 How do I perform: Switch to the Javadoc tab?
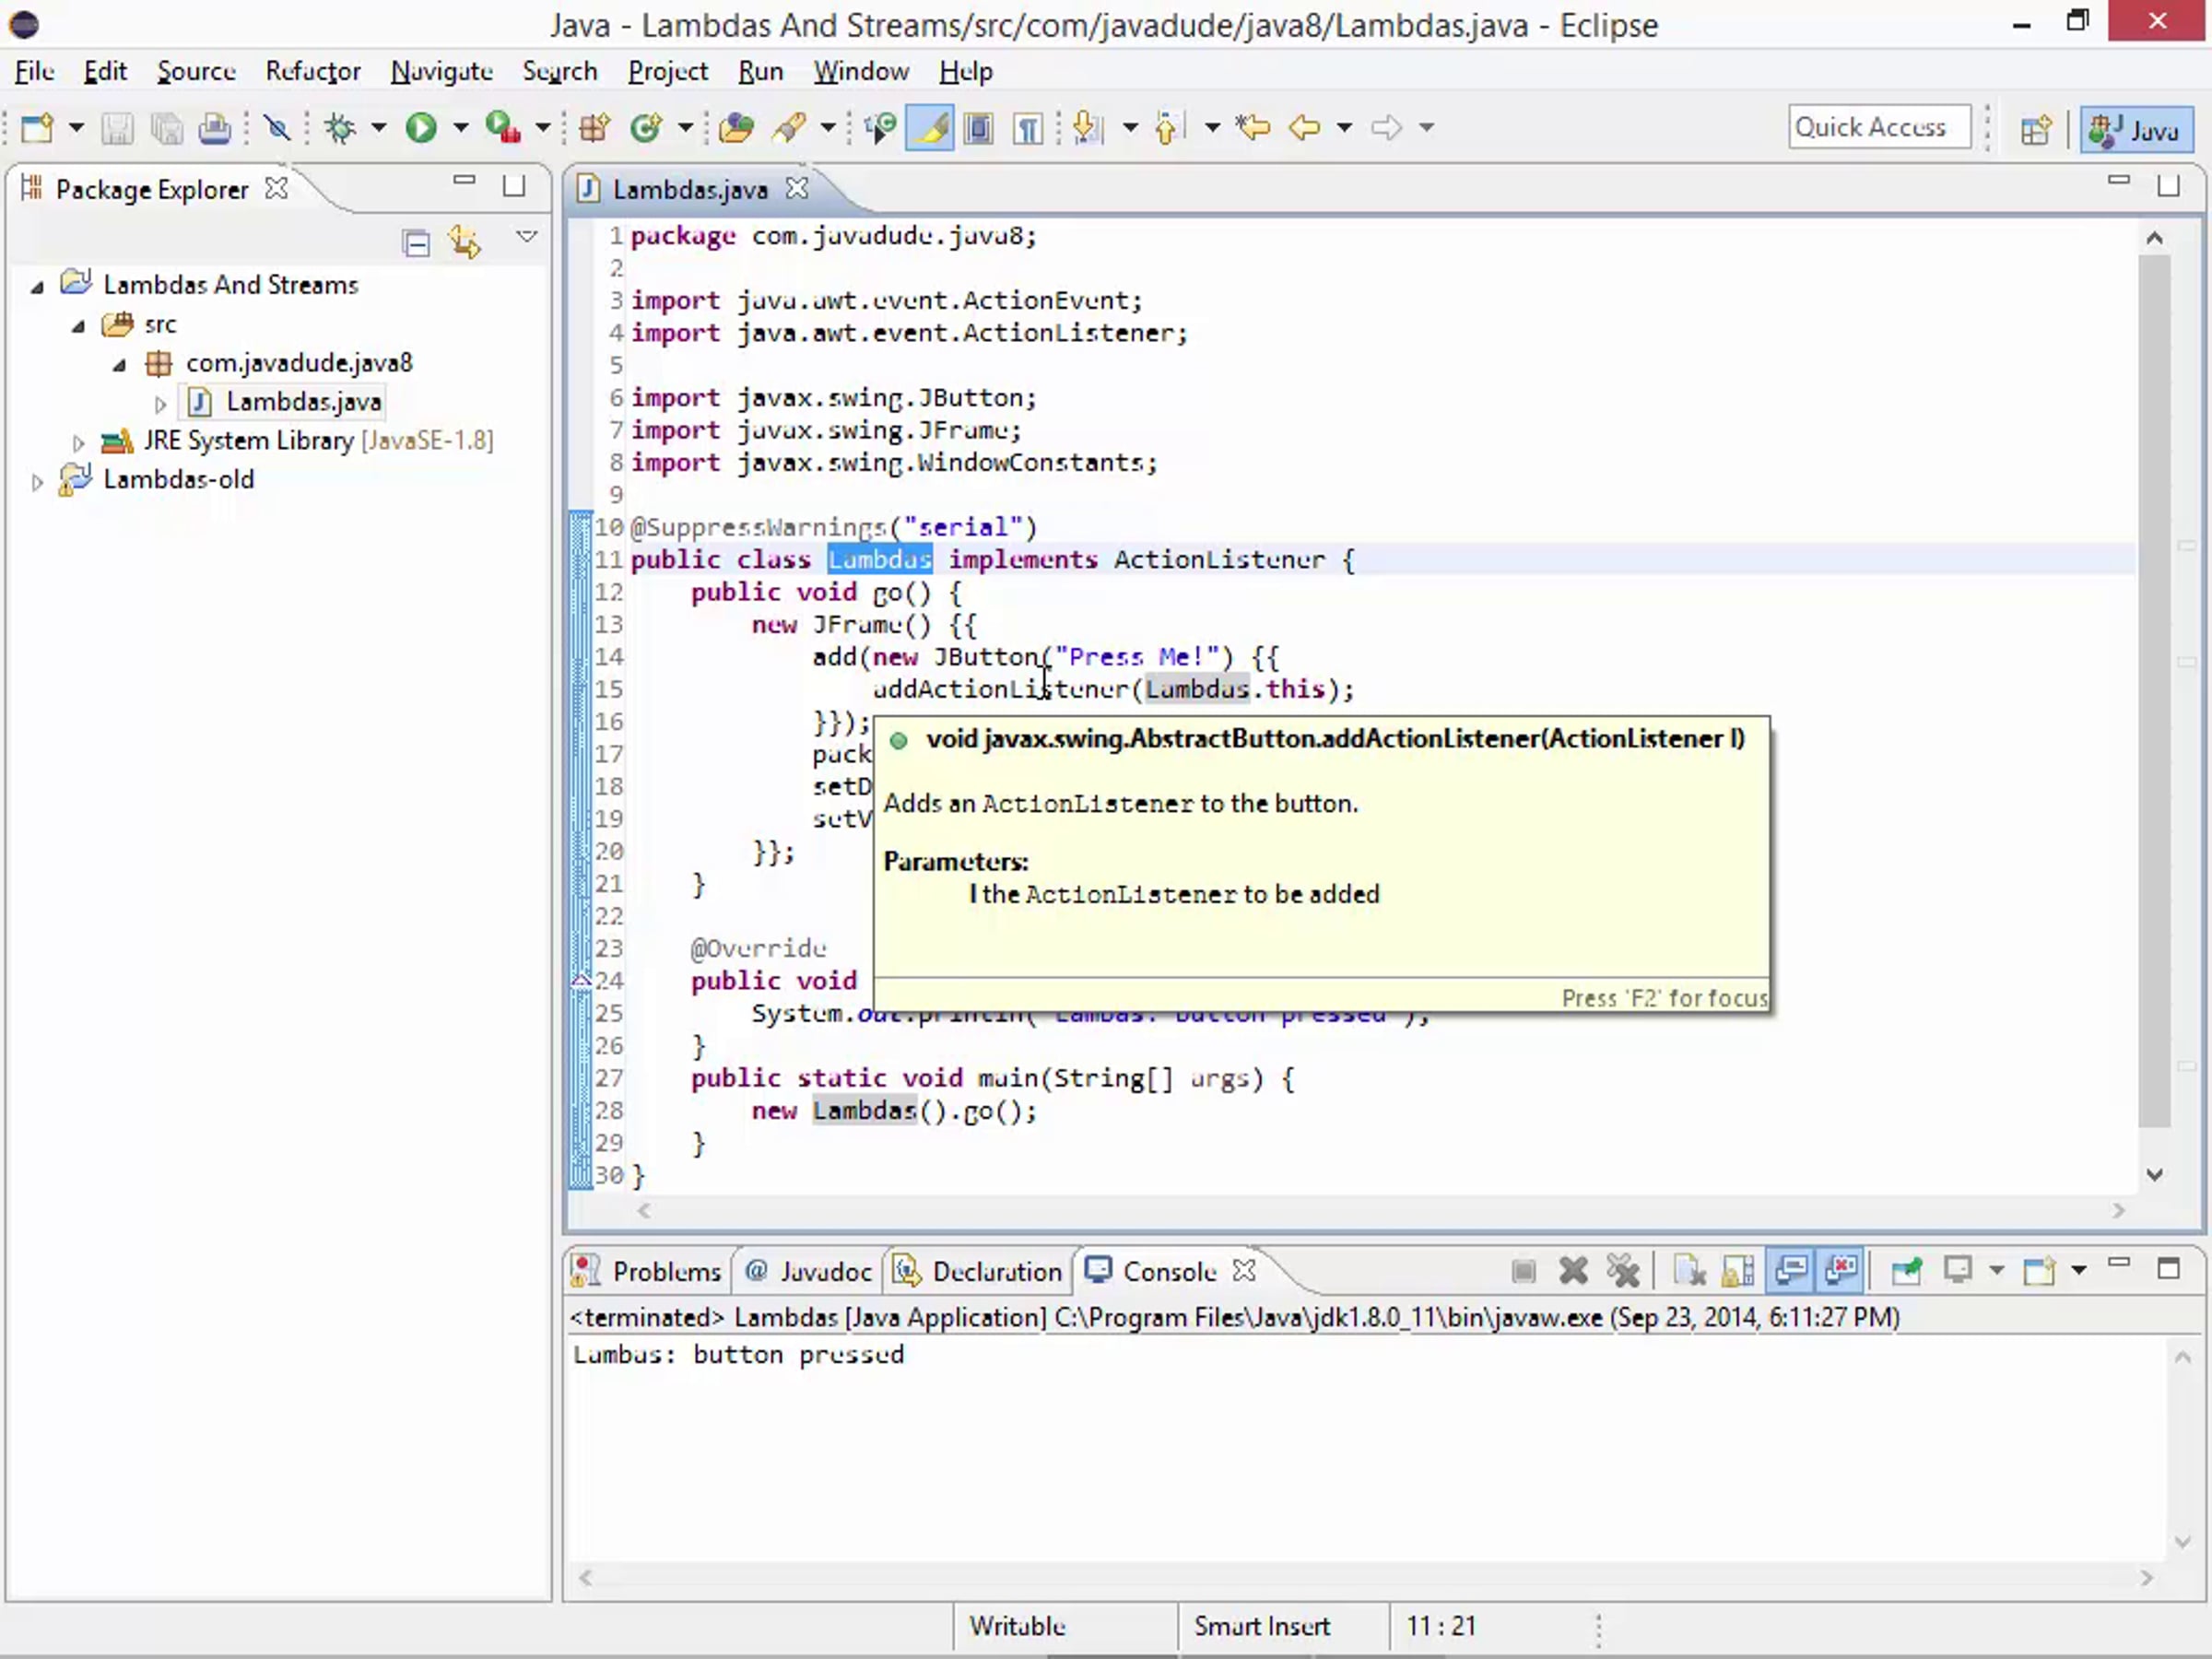808,1271
